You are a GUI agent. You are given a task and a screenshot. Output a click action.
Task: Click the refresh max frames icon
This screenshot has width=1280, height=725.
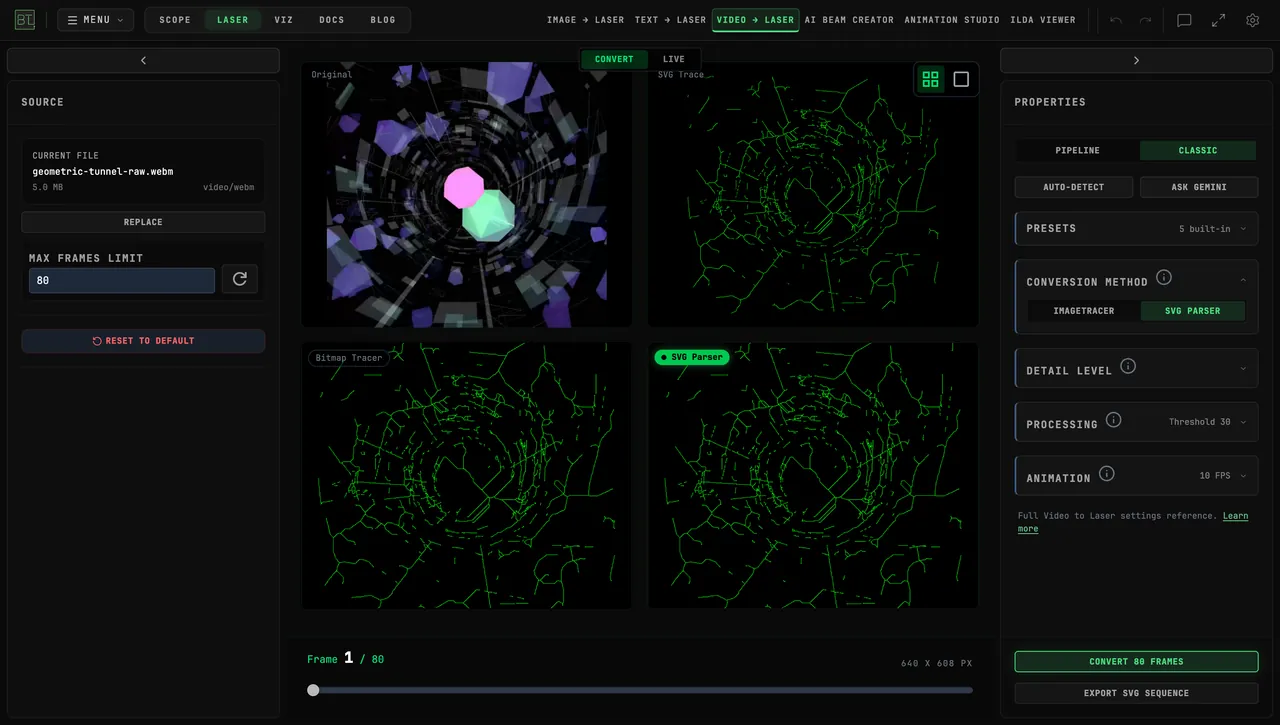point(239,279)
